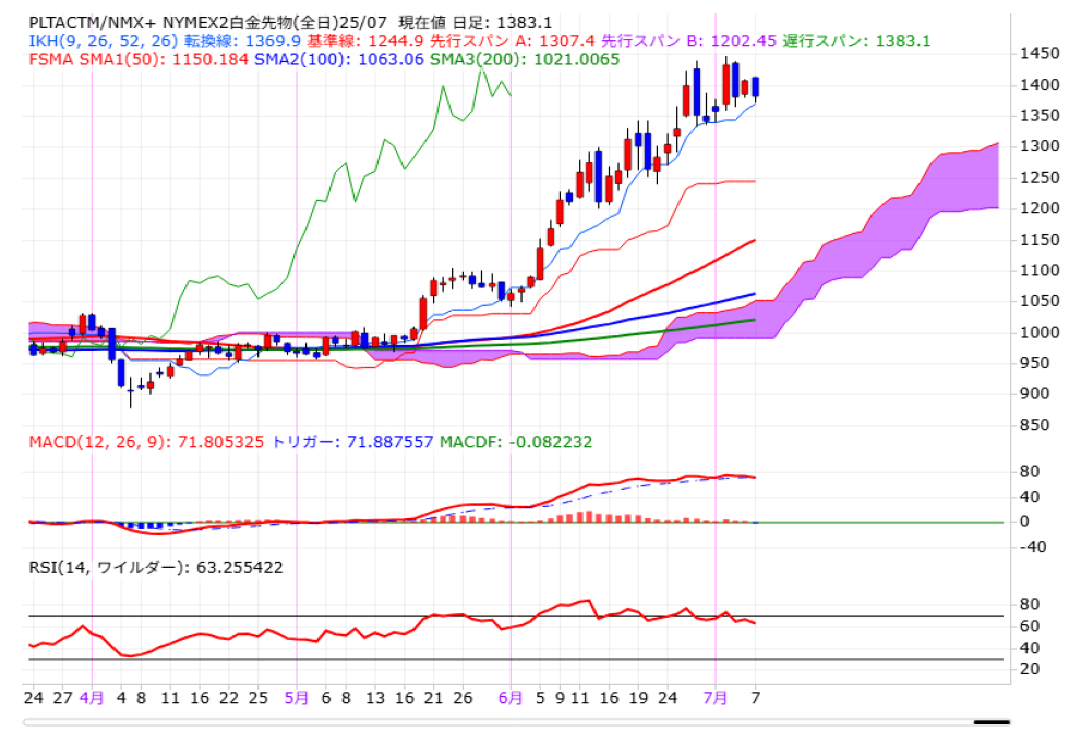This screenshot has width=1076, height=744.
Task: Click the date label 24 at axis start
Action: (33, 698)
